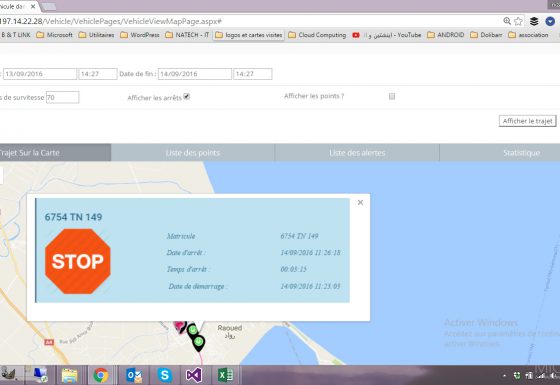Toggle the Afficher les arrêts checkbox

[186, 96]
